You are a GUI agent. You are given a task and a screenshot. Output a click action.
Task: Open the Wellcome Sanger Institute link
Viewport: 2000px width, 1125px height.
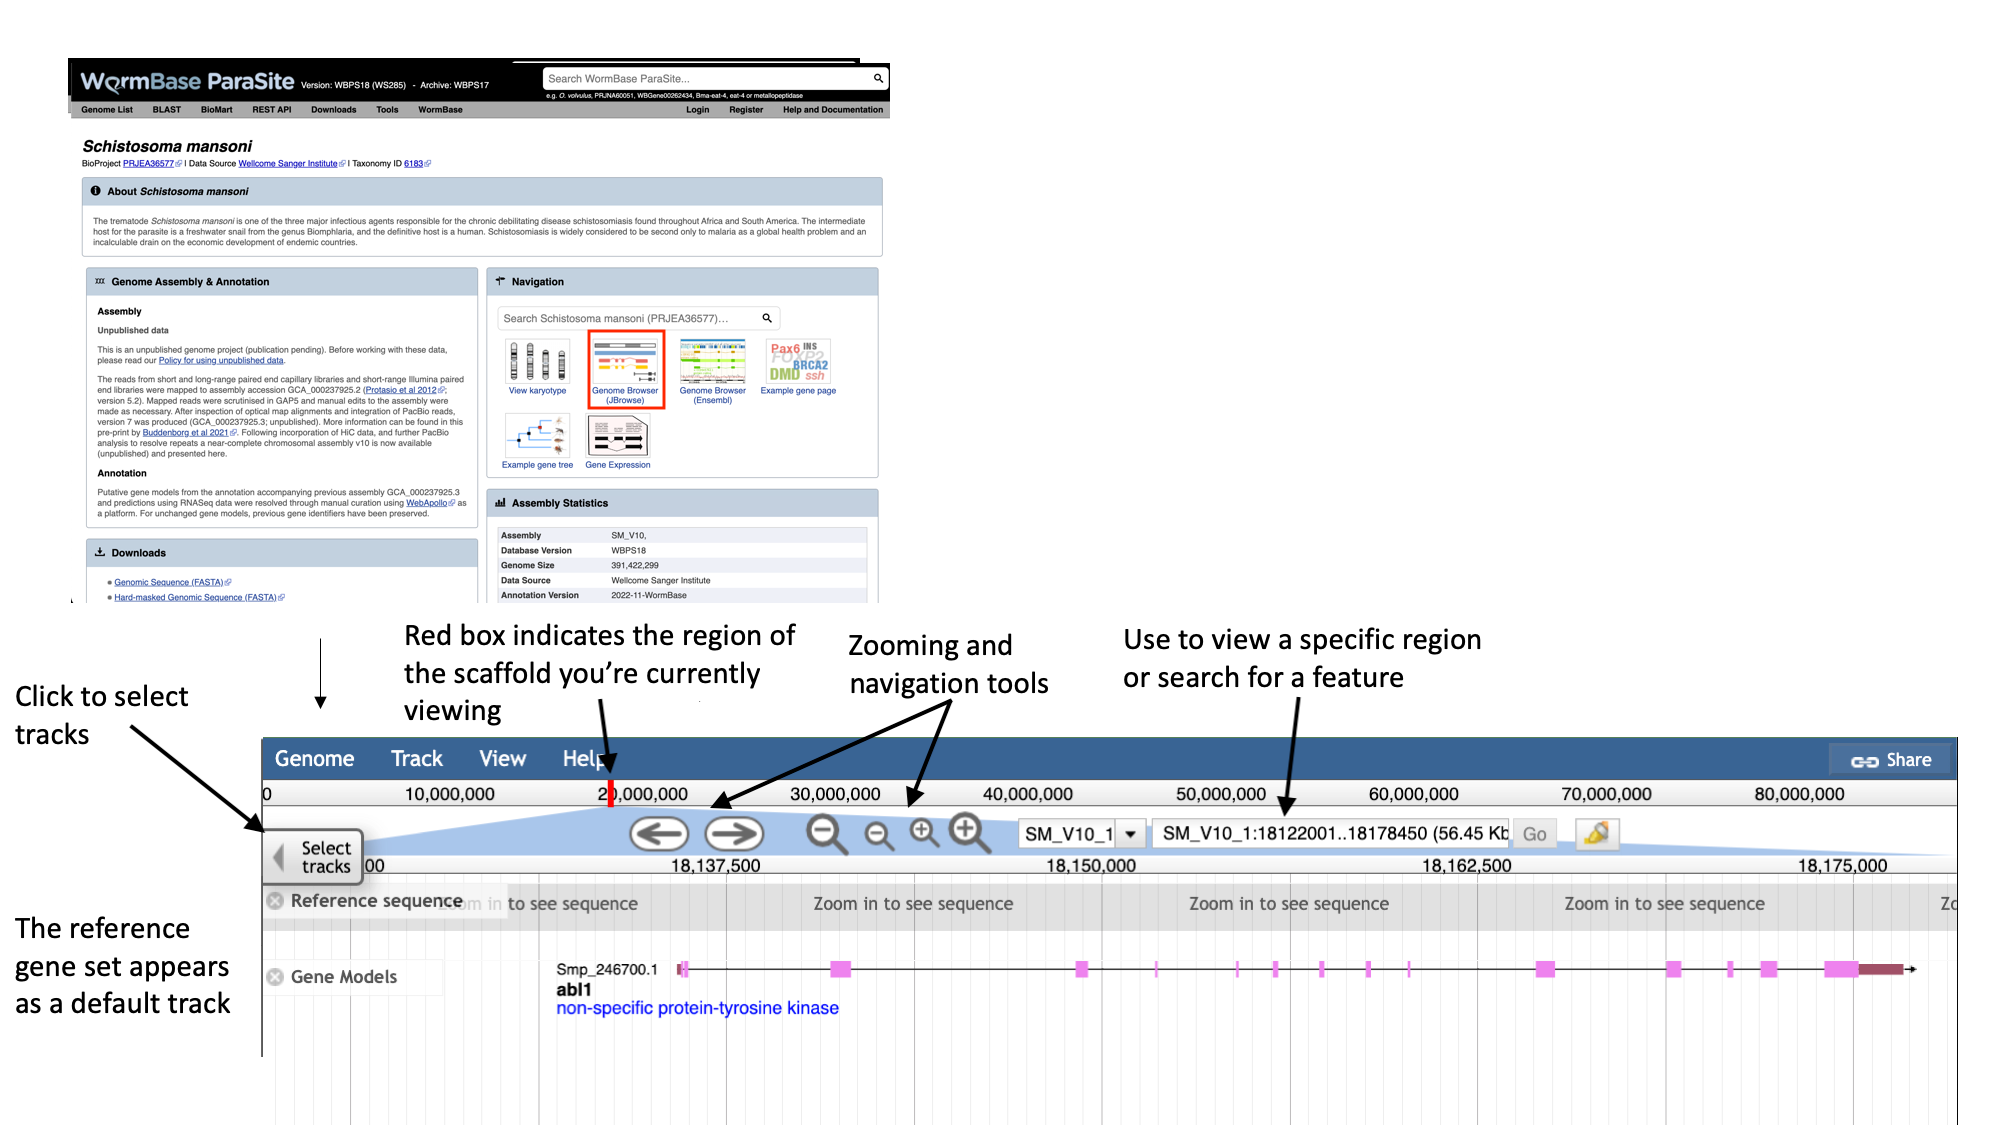[x=288, y=164]
